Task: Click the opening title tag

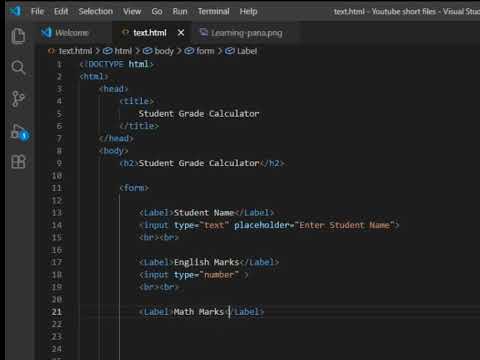Action: pyautogui.click(x=136, y=101)
